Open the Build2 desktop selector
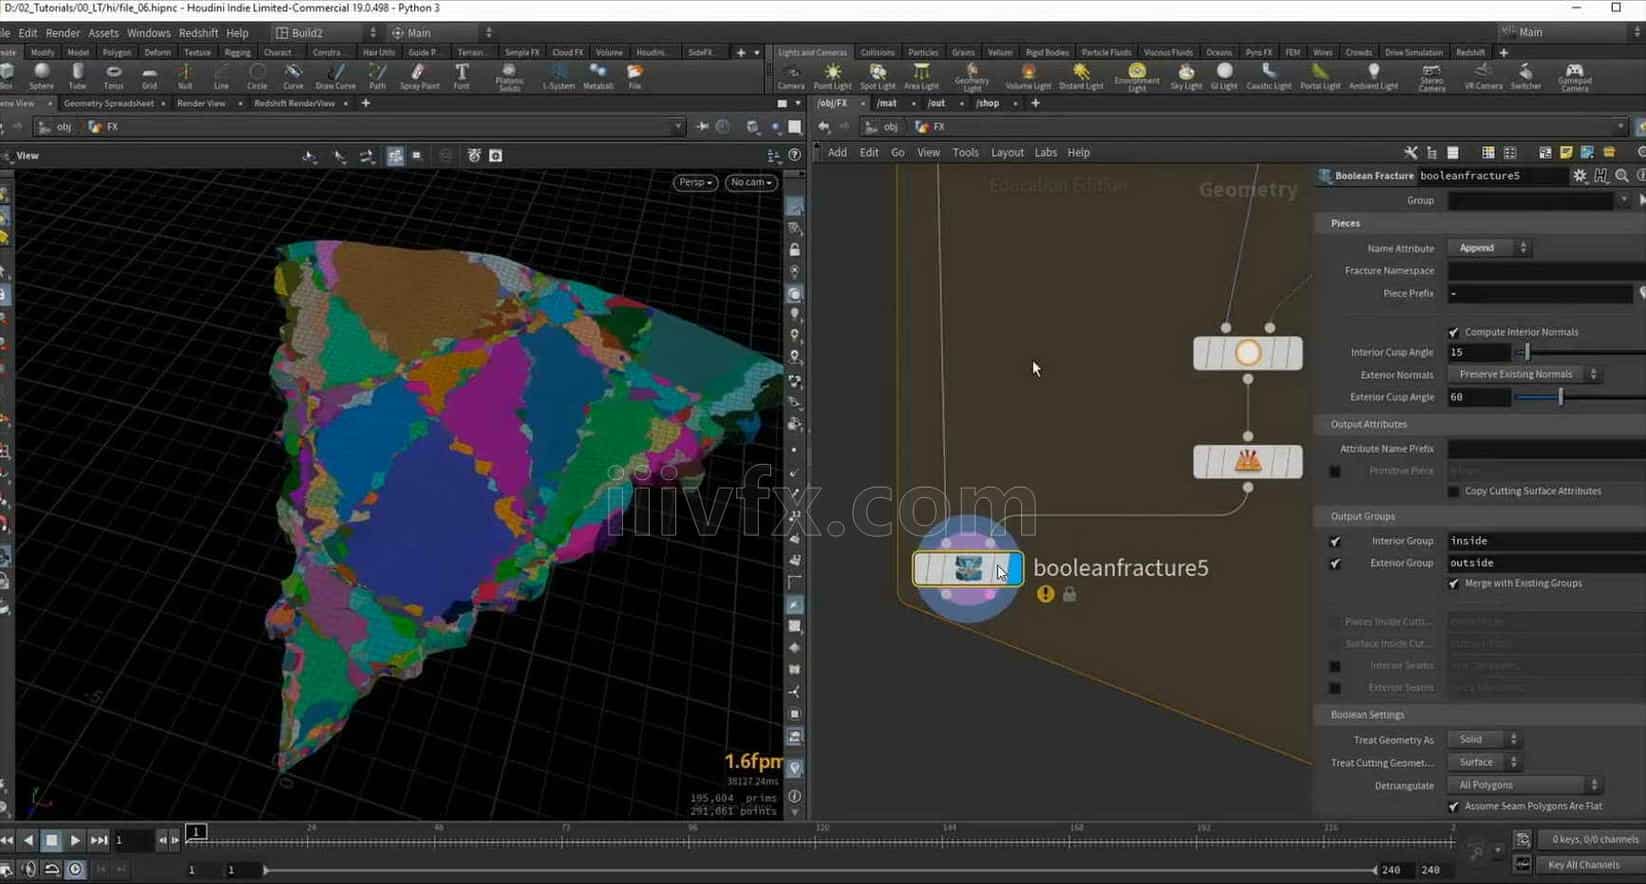The width and height of the screenshot is (1646, 884). pyautogui.click(x=325, y=32)
